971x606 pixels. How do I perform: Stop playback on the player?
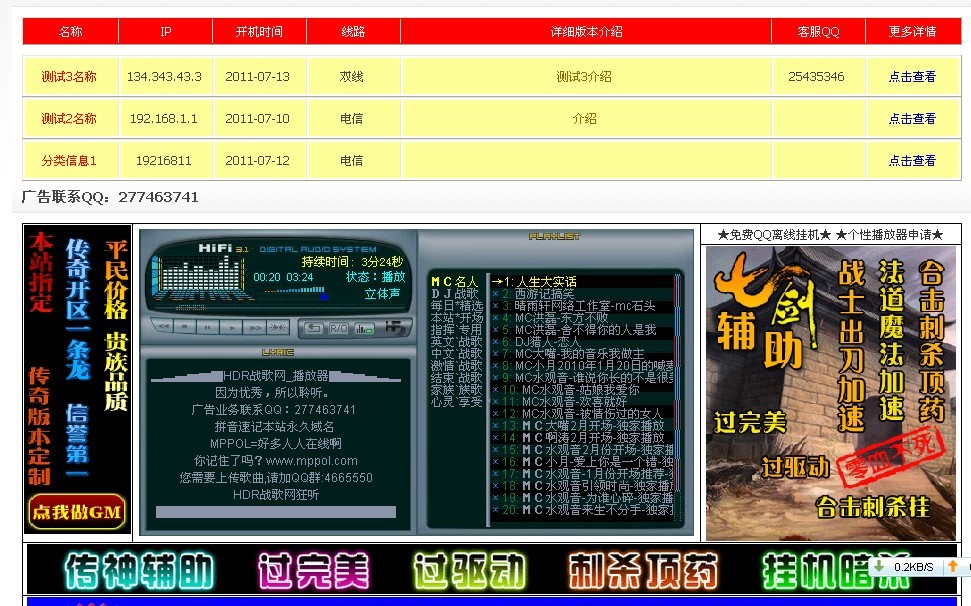click(186, 328)
